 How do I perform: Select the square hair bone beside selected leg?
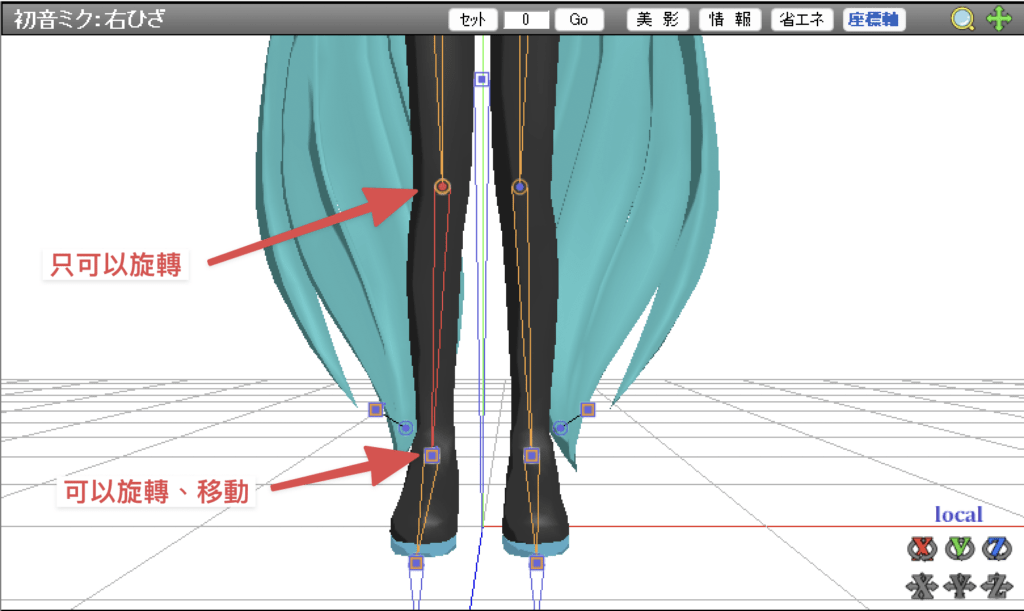[376, 409]
